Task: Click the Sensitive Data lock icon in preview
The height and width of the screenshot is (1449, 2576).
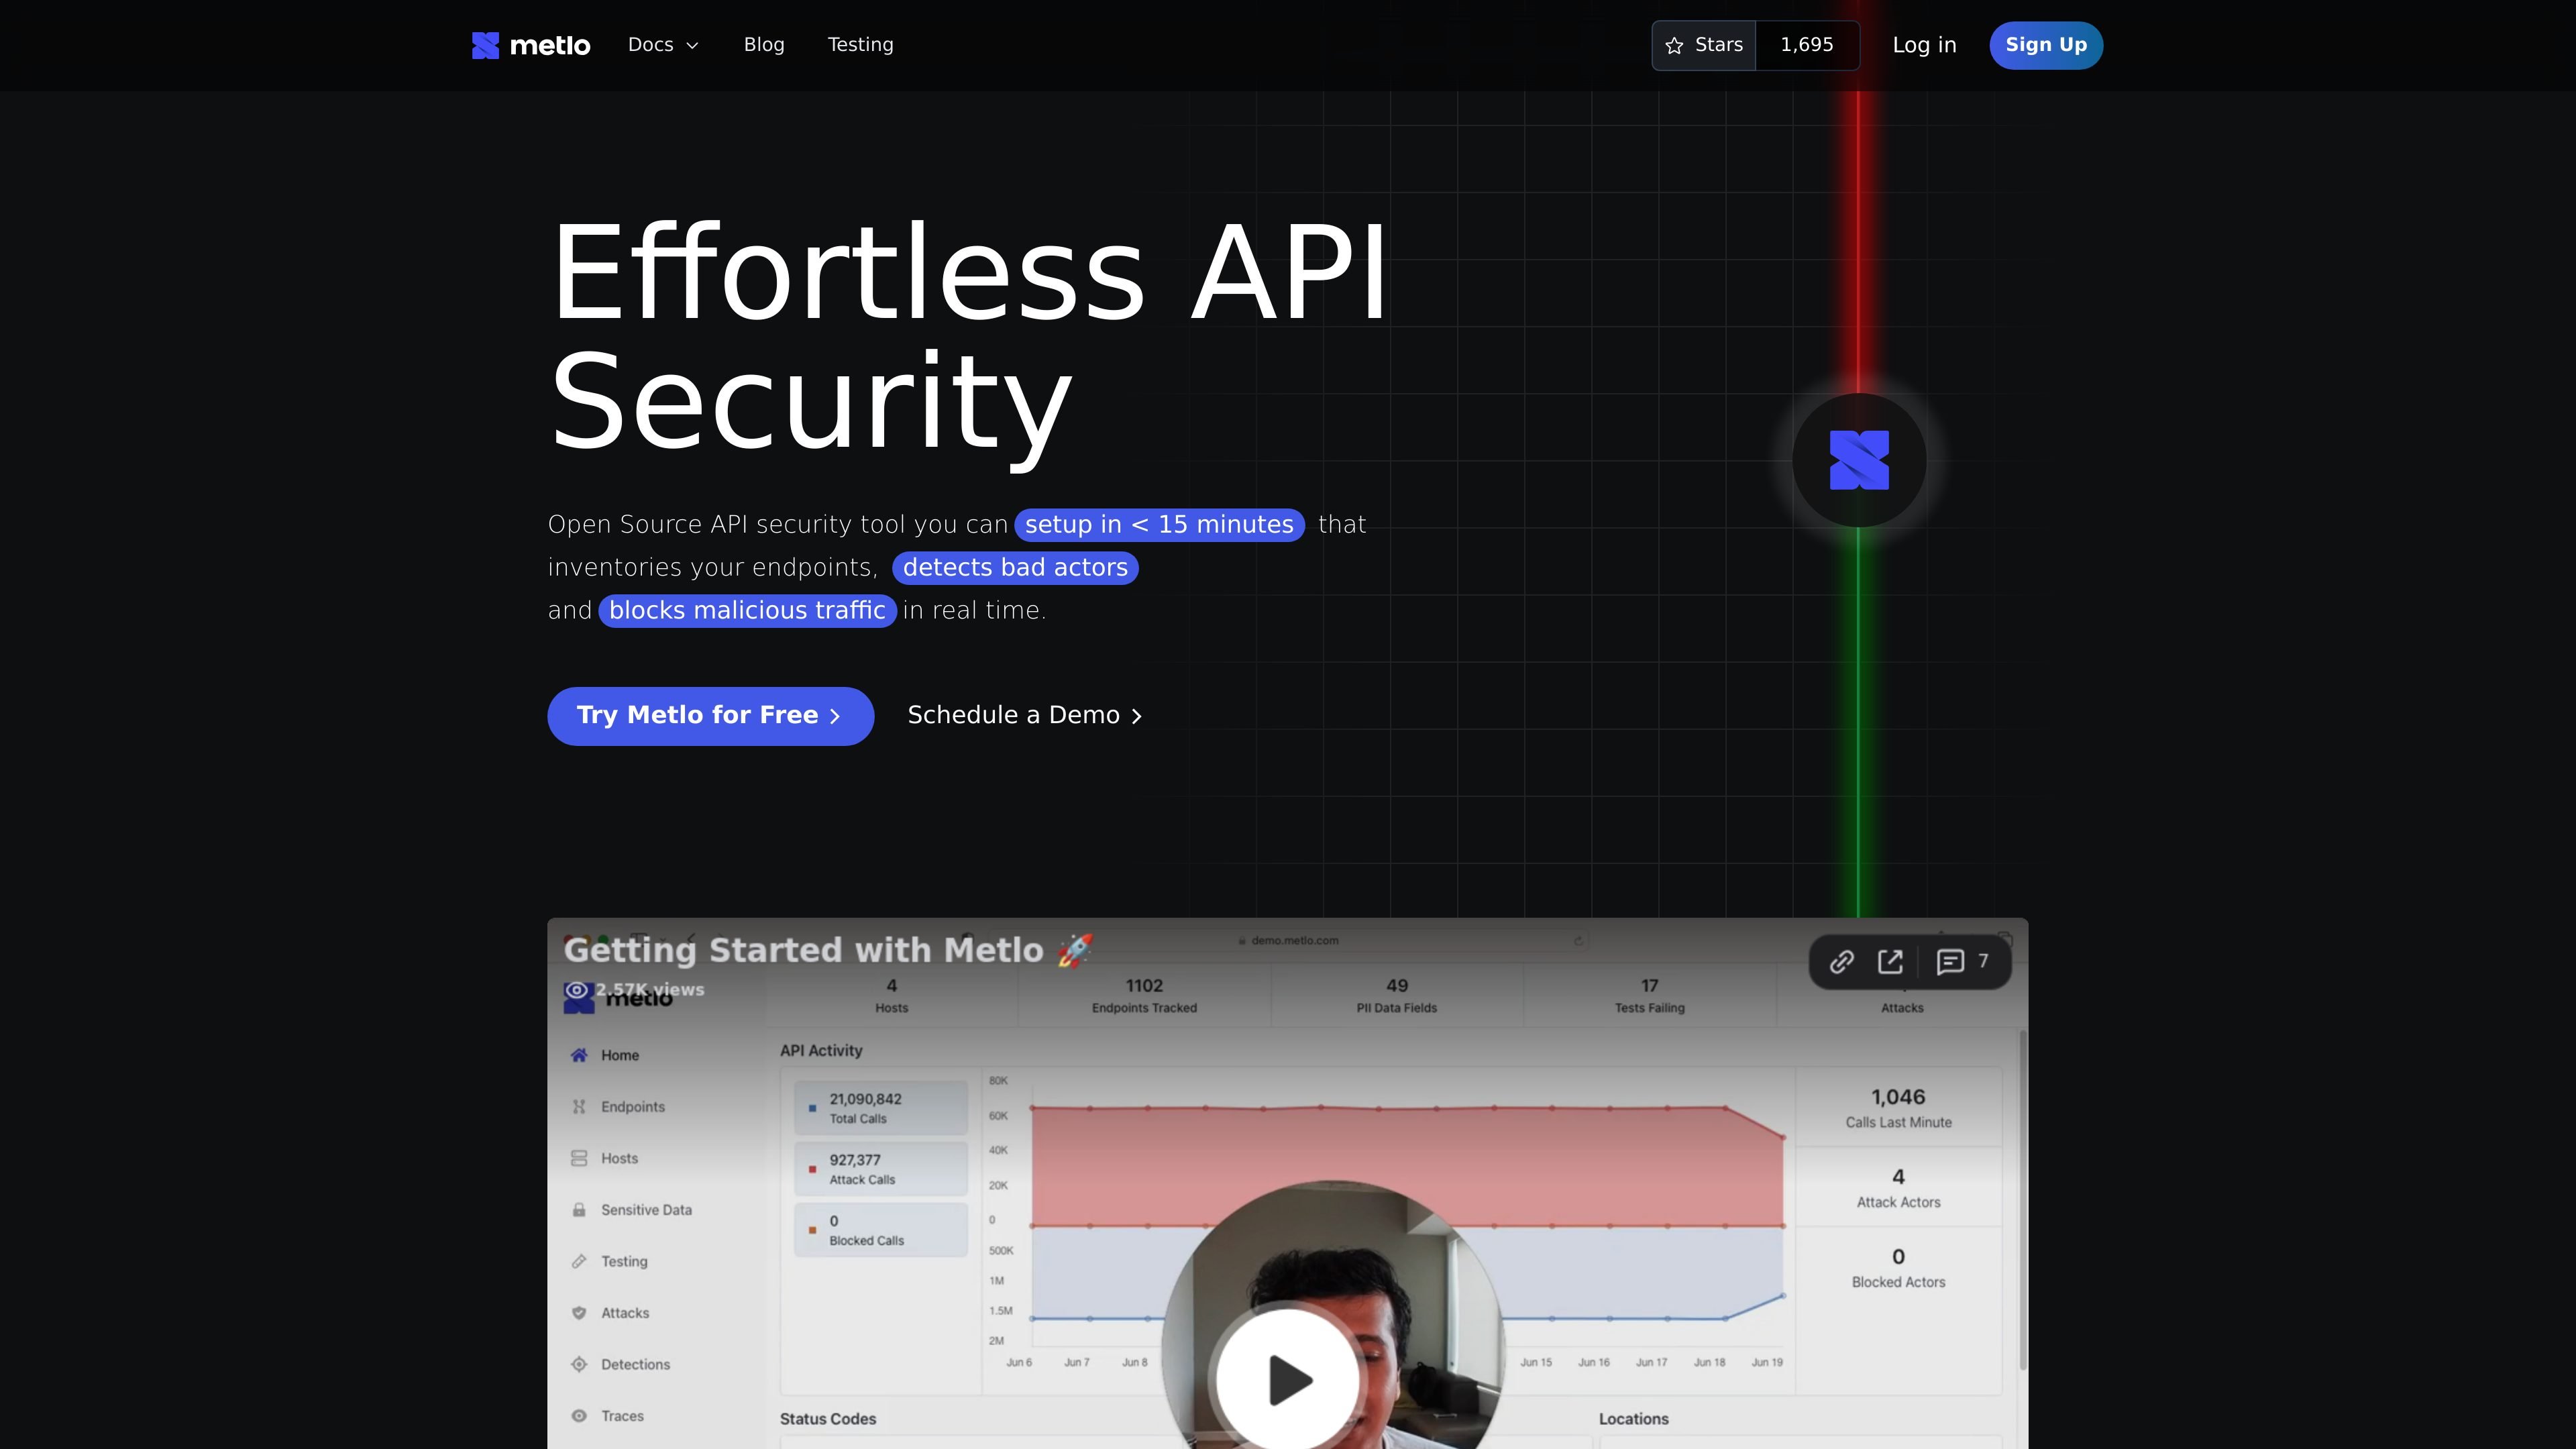Action: tap(579, 1210)
